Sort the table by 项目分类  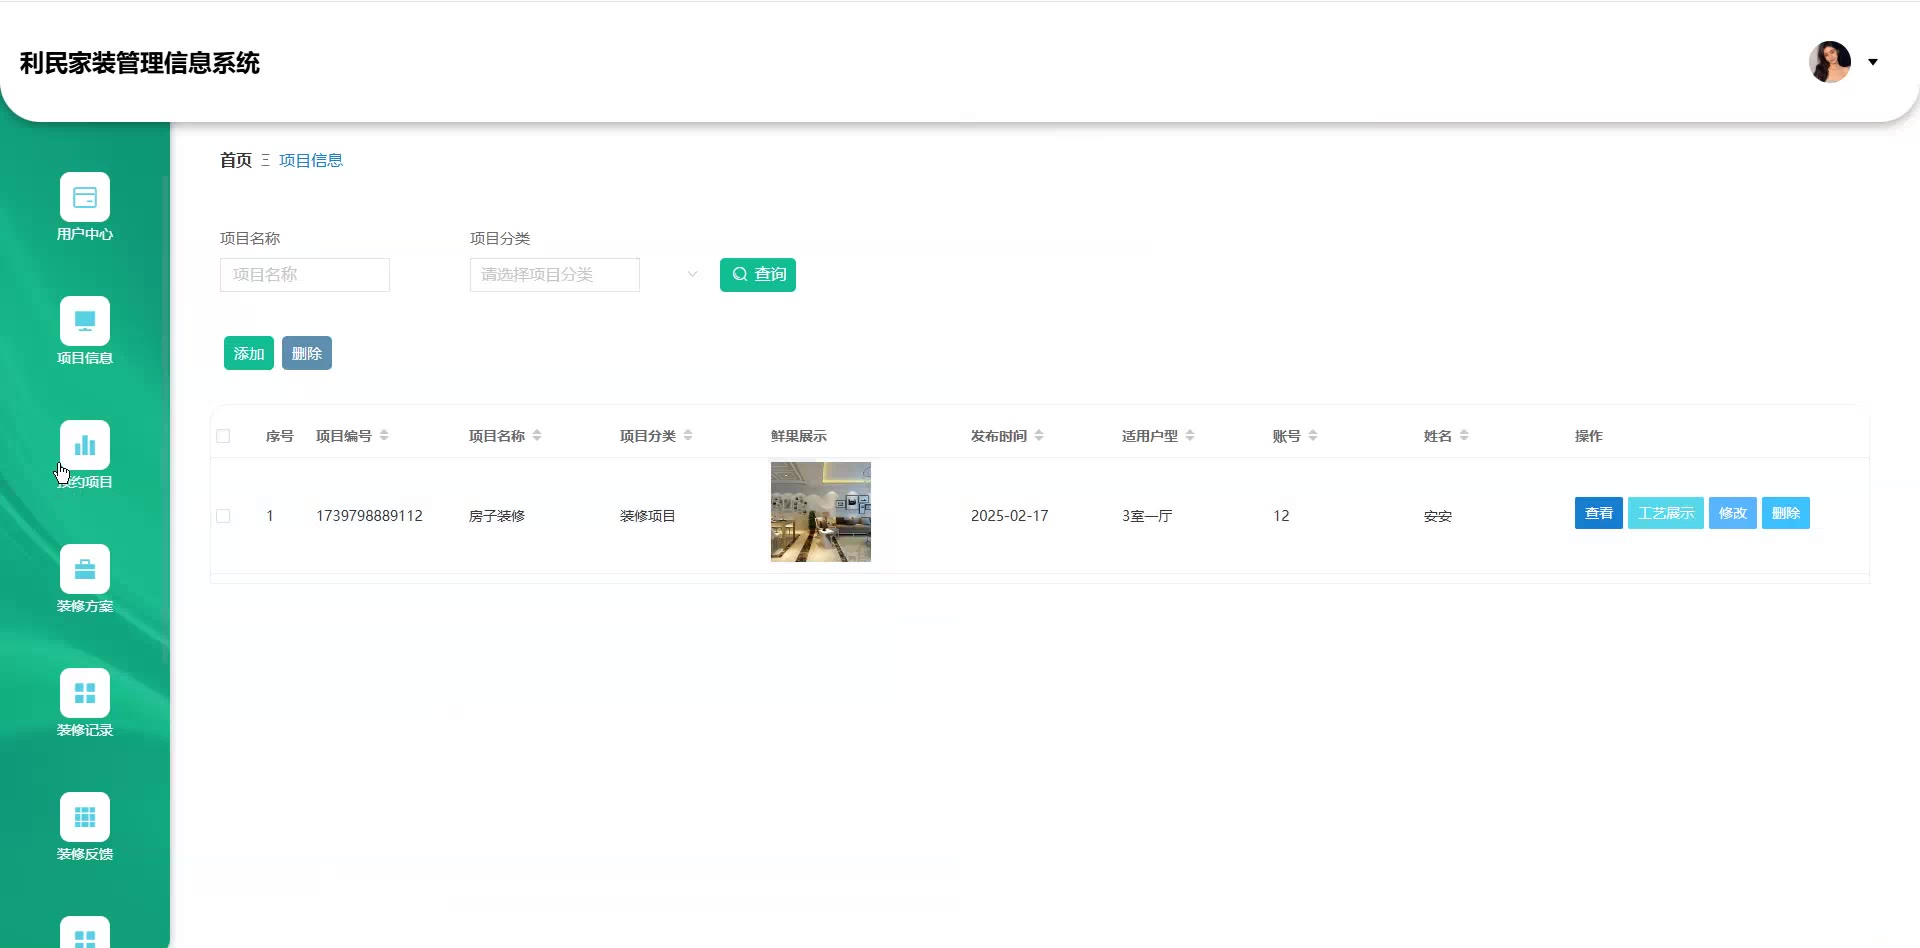click(x=688, y=435)
